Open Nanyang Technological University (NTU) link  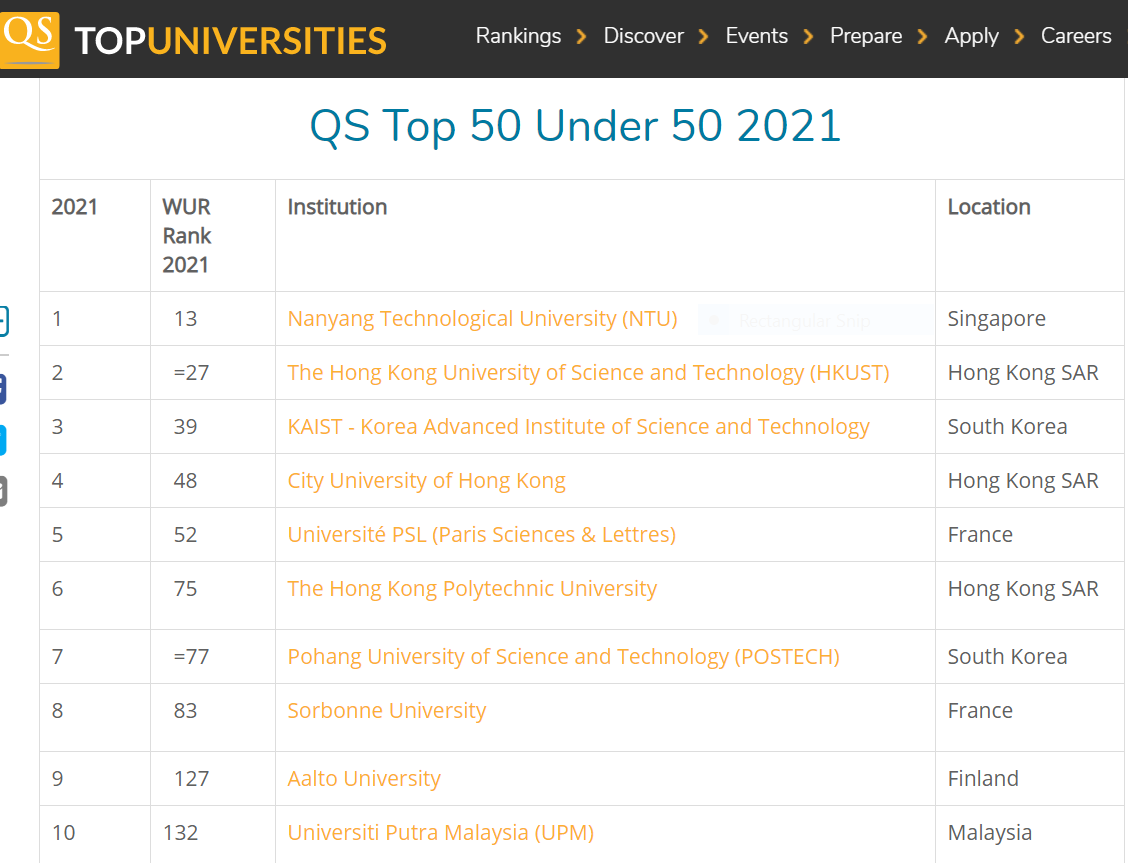(482, 319)
